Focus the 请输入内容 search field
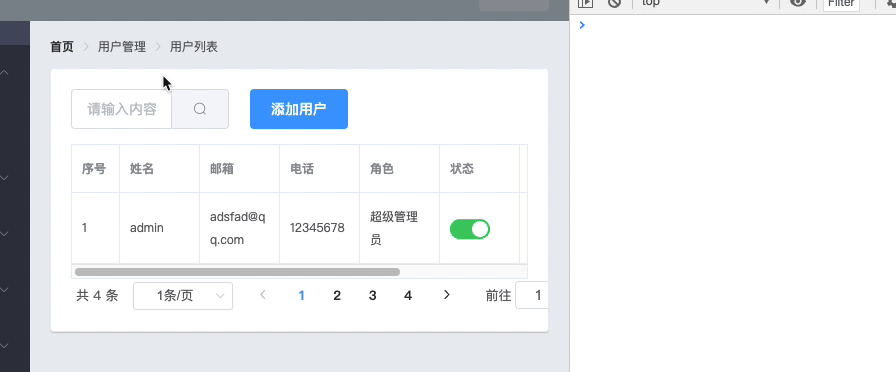The height and width of the screenshot is (372, 896). [x=122, y=109]
